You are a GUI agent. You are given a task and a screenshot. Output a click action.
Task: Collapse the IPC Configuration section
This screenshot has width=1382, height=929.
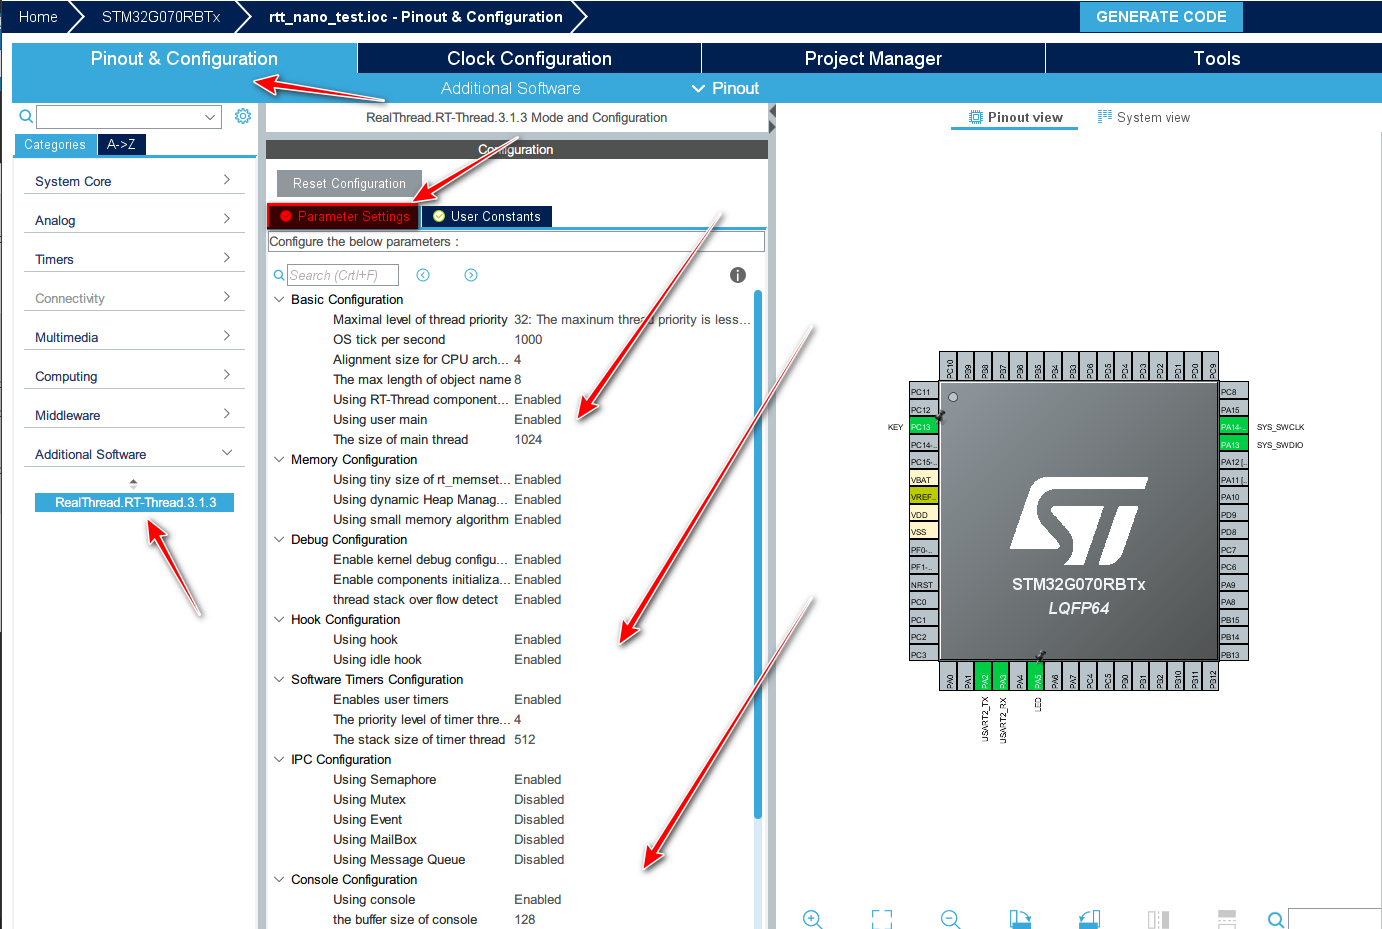click(x=278, y=759)
